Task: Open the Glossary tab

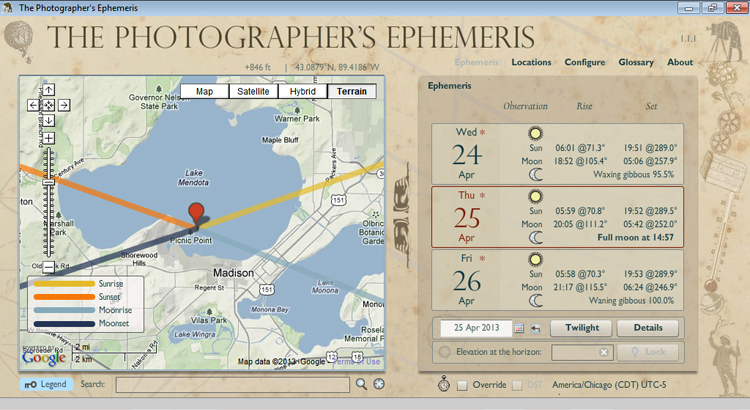Action: 636,62
